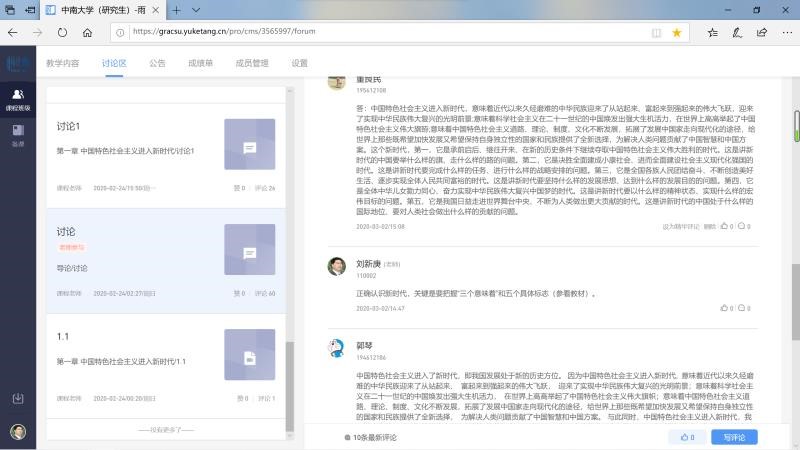
Task: Show the 10条最新评论 notification
Action: tap(375, 438)
